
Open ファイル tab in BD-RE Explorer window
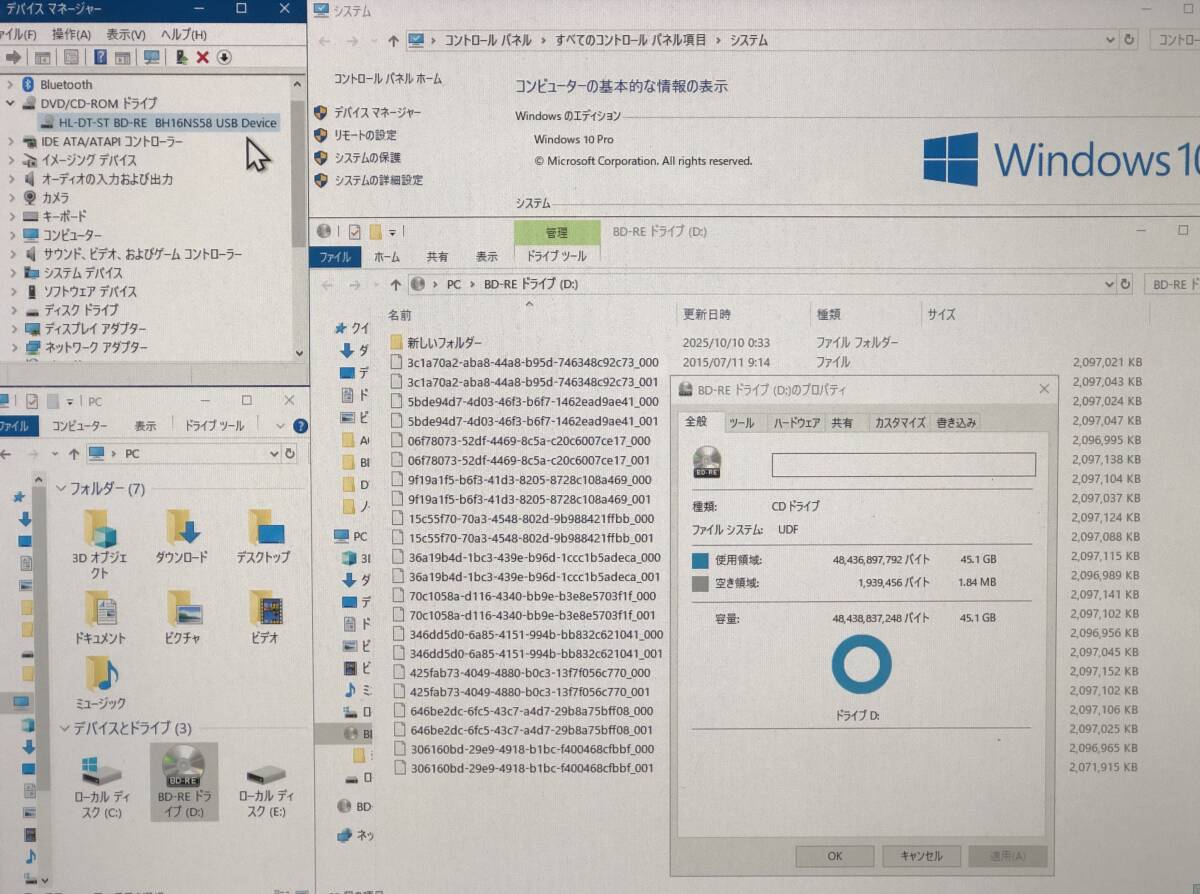[x=335, y=257]
